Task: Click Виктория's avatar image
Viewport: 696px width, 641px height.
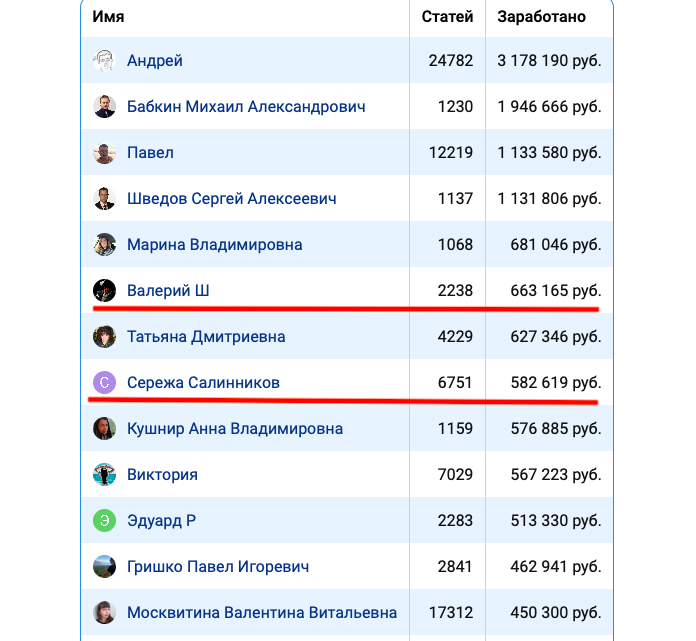Action: click(104, 475)
